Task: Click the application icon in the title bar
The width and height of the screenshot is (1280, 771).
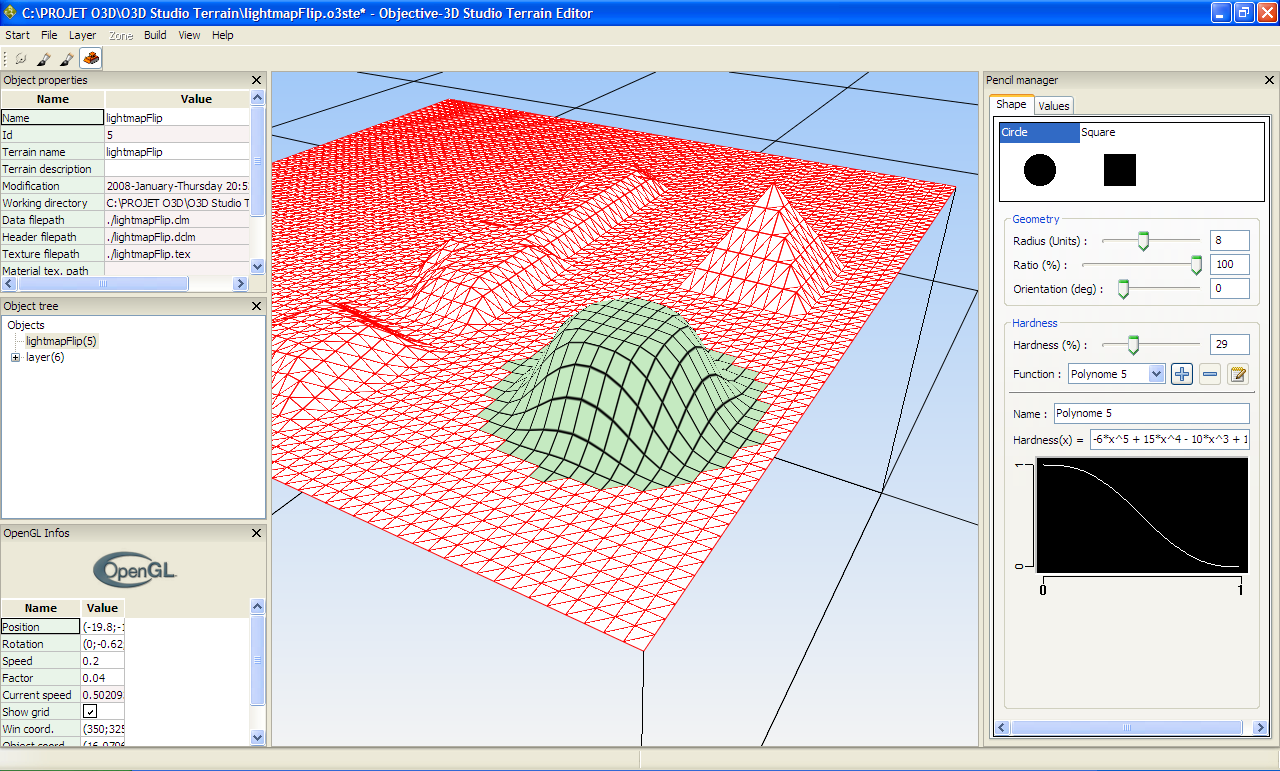Action: click(x=11, y=13)
